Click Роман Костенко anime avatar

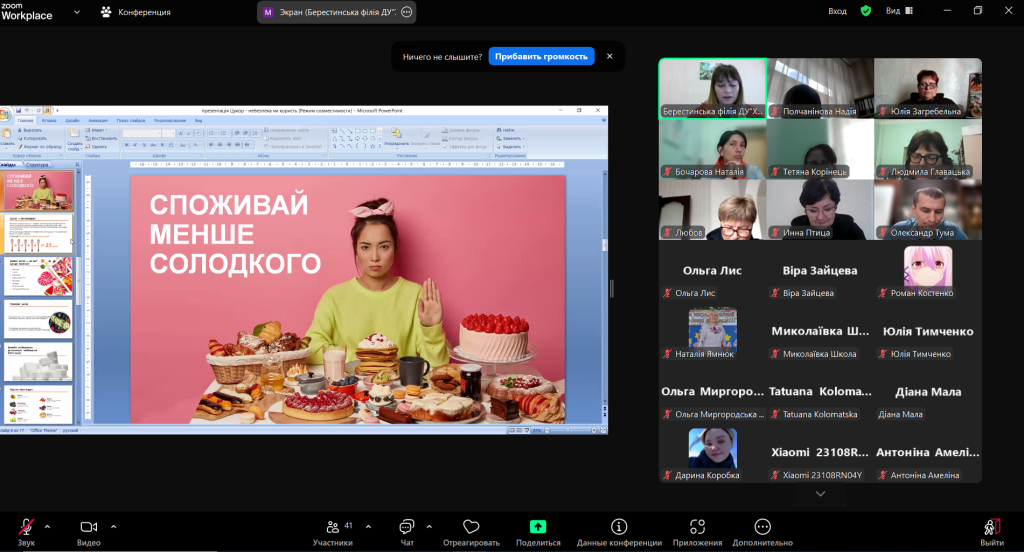pyautogui.click(x=928, y=267)
